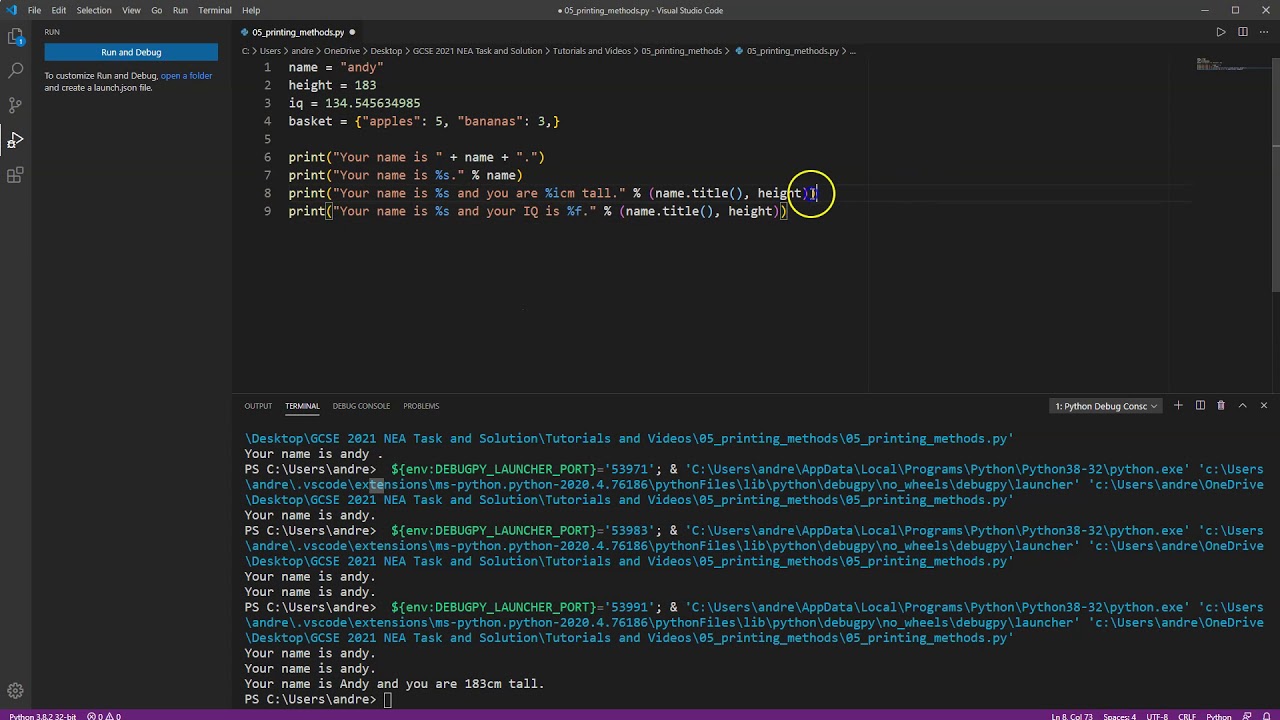Run Python file with play icon

(x=1221, y=32)
